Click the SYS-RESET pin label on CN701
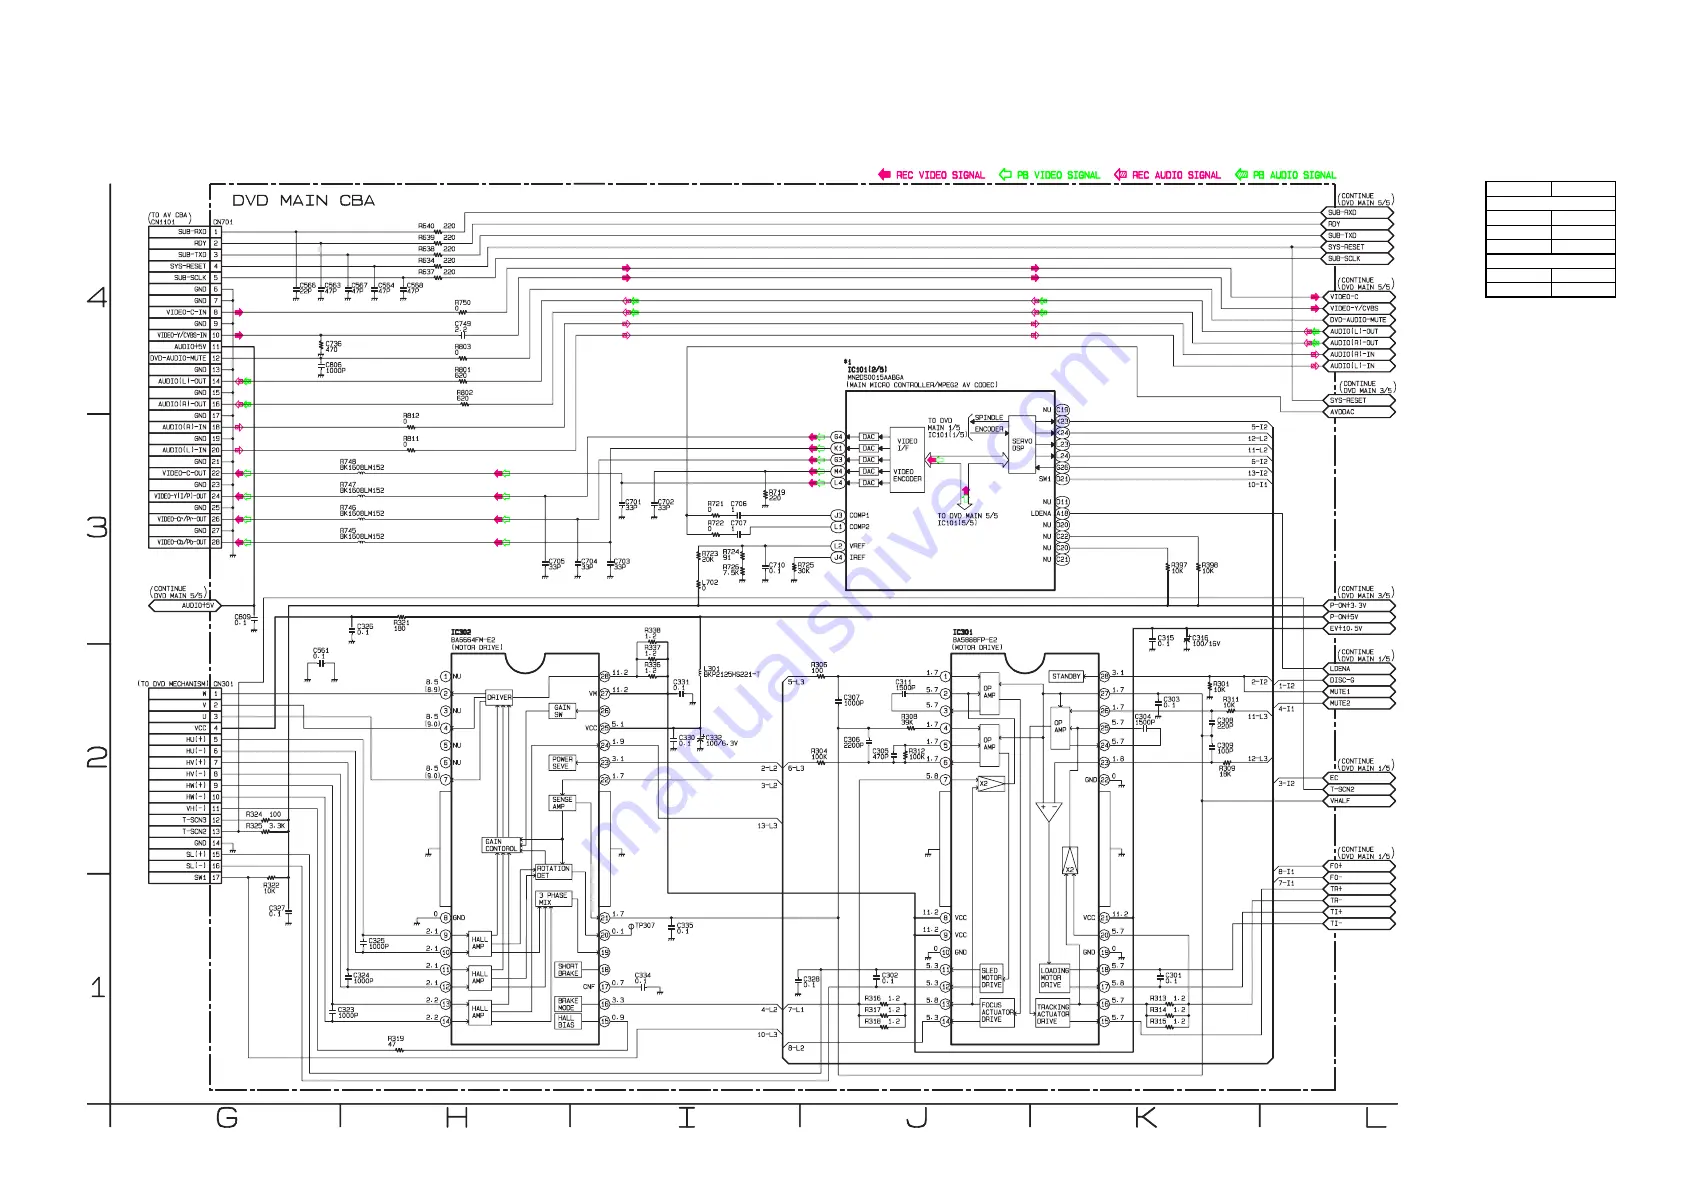This screenshot has height=1191, width=1701. [x=188, y=266]
